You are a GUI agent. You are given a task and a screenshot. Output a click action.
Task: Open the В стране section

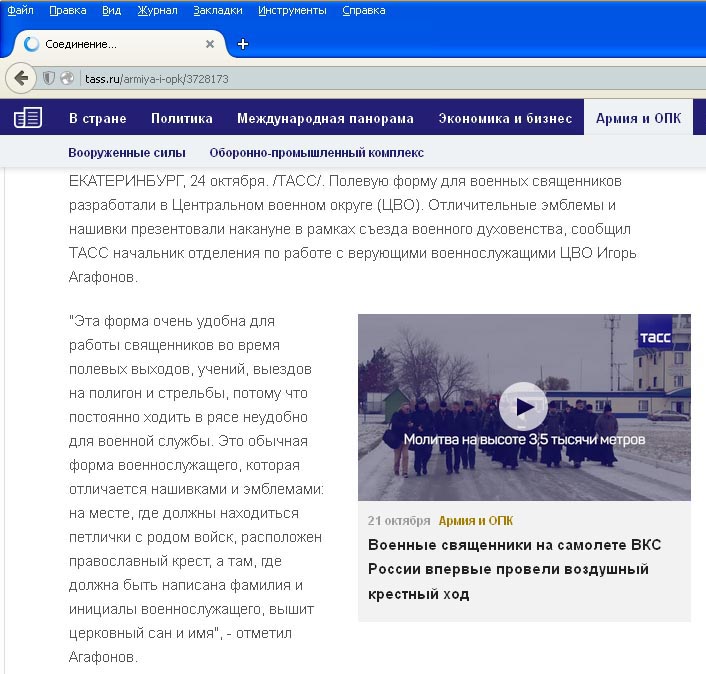coord(98,118)
